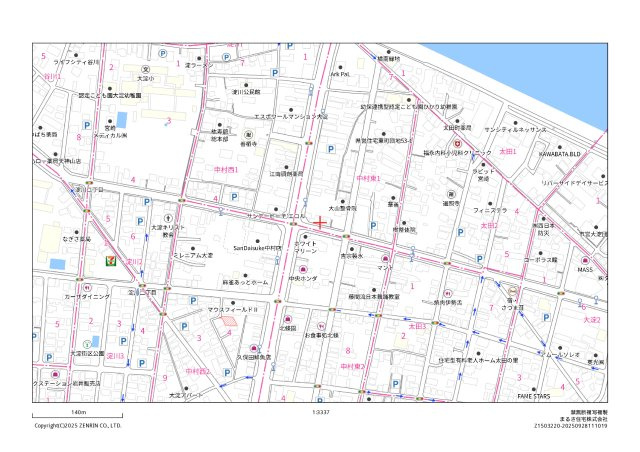
Task: Select the Ark PaL building label
Action: tap(340, 73)
